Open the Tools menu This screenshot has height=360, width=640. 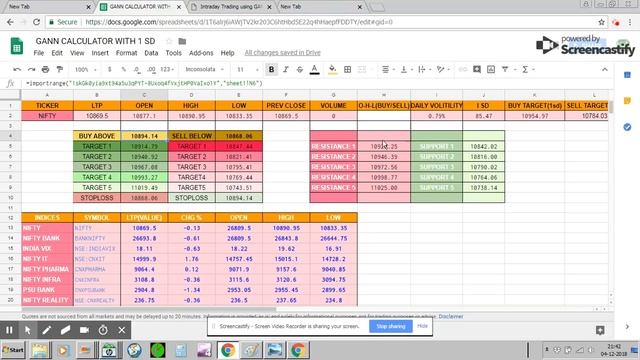click(x=173, y=53)
